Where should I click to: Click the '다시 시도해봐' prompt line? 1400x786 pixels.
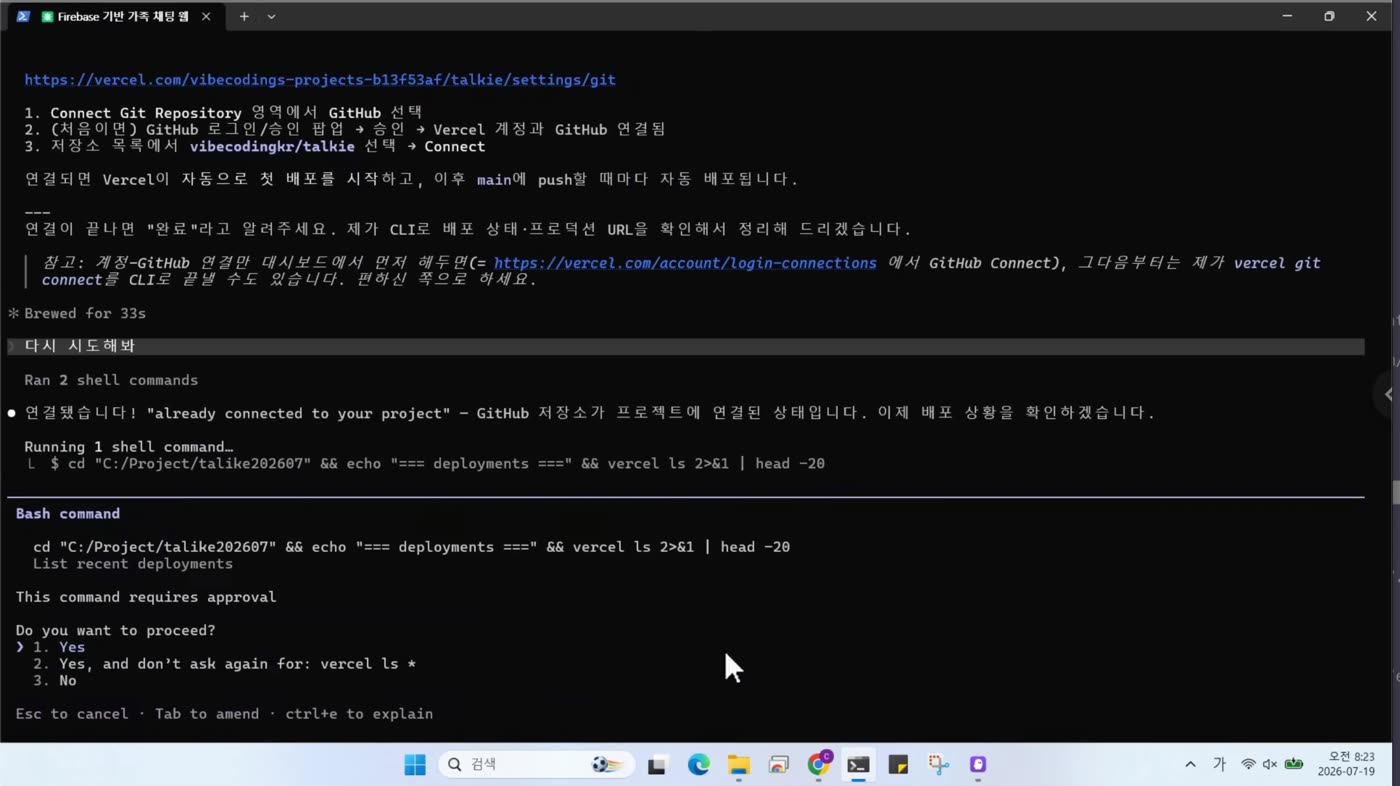pyautogui.click(x=685, y=346)
